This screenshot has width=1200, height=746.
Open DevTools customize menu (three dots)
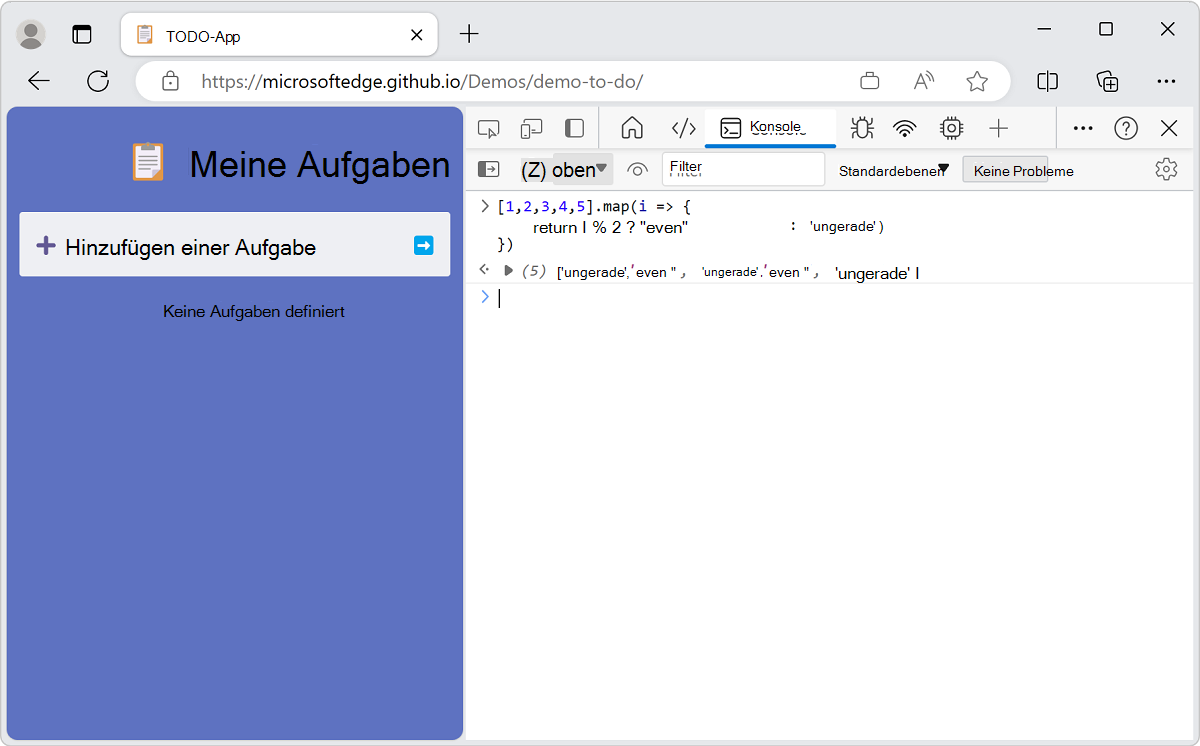(1083, 128)
